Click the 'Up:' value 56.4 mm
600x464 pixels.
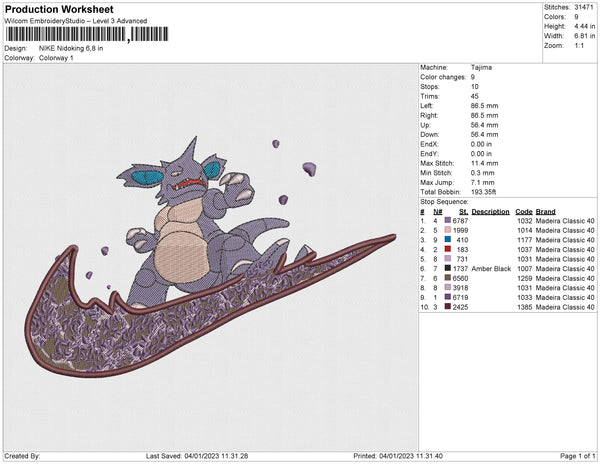pyautogui.click(x=484, y=125)
